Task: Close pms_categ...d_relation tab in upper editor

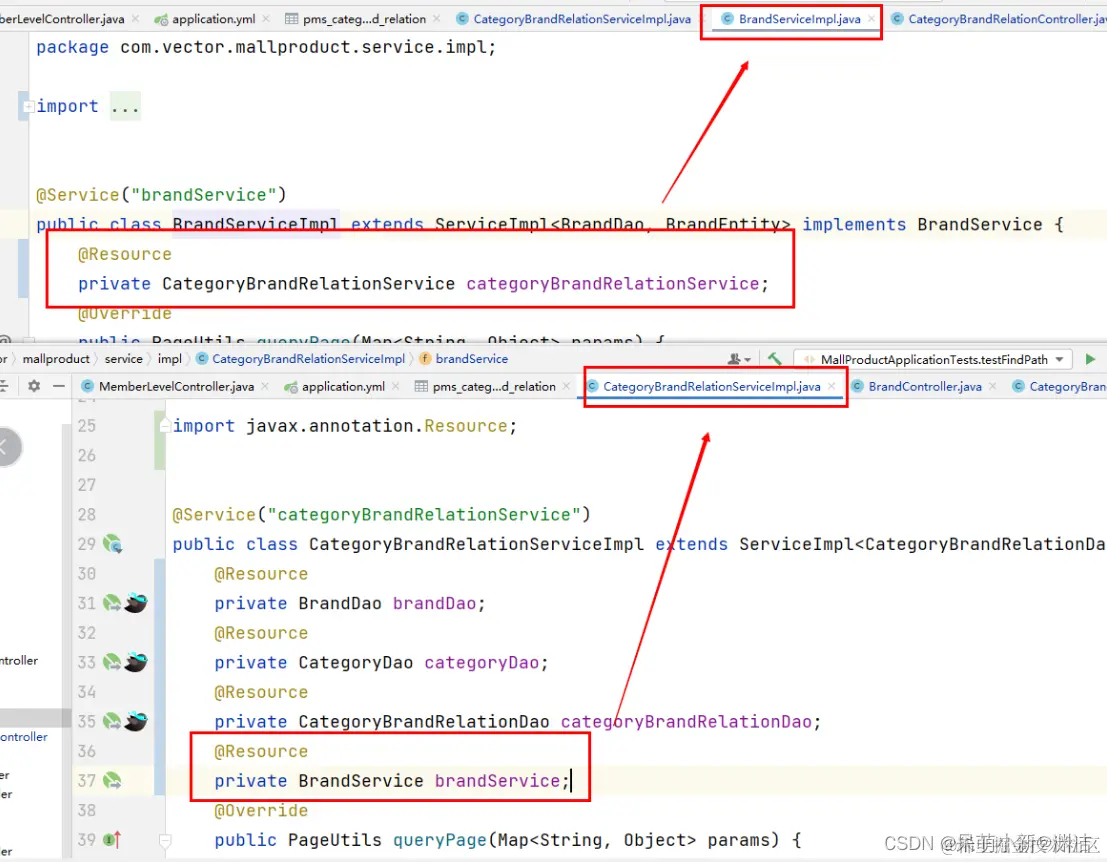Action: pos(437,19)
